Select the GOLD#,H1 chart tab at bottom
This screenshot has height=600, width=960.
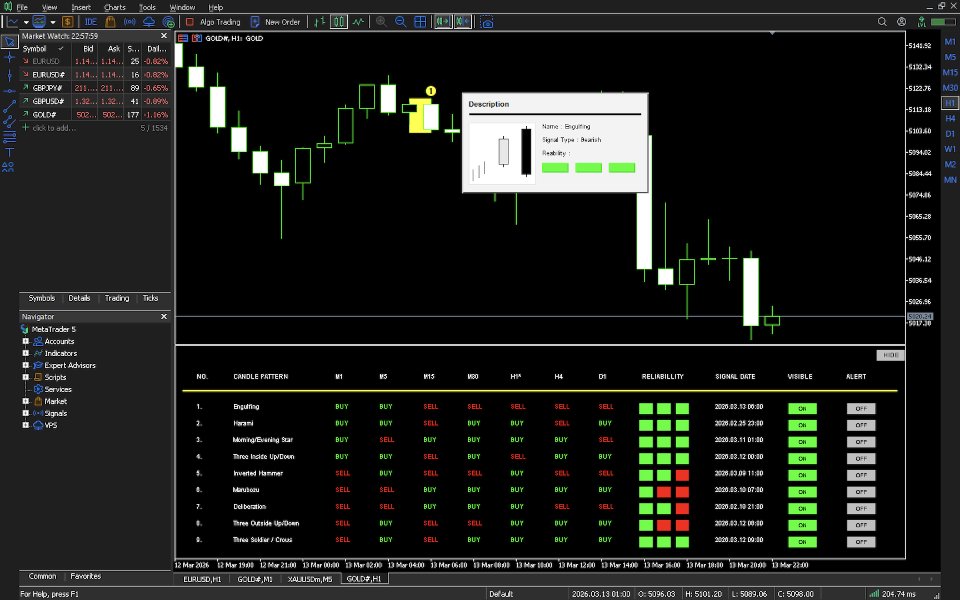click(363, 579)
